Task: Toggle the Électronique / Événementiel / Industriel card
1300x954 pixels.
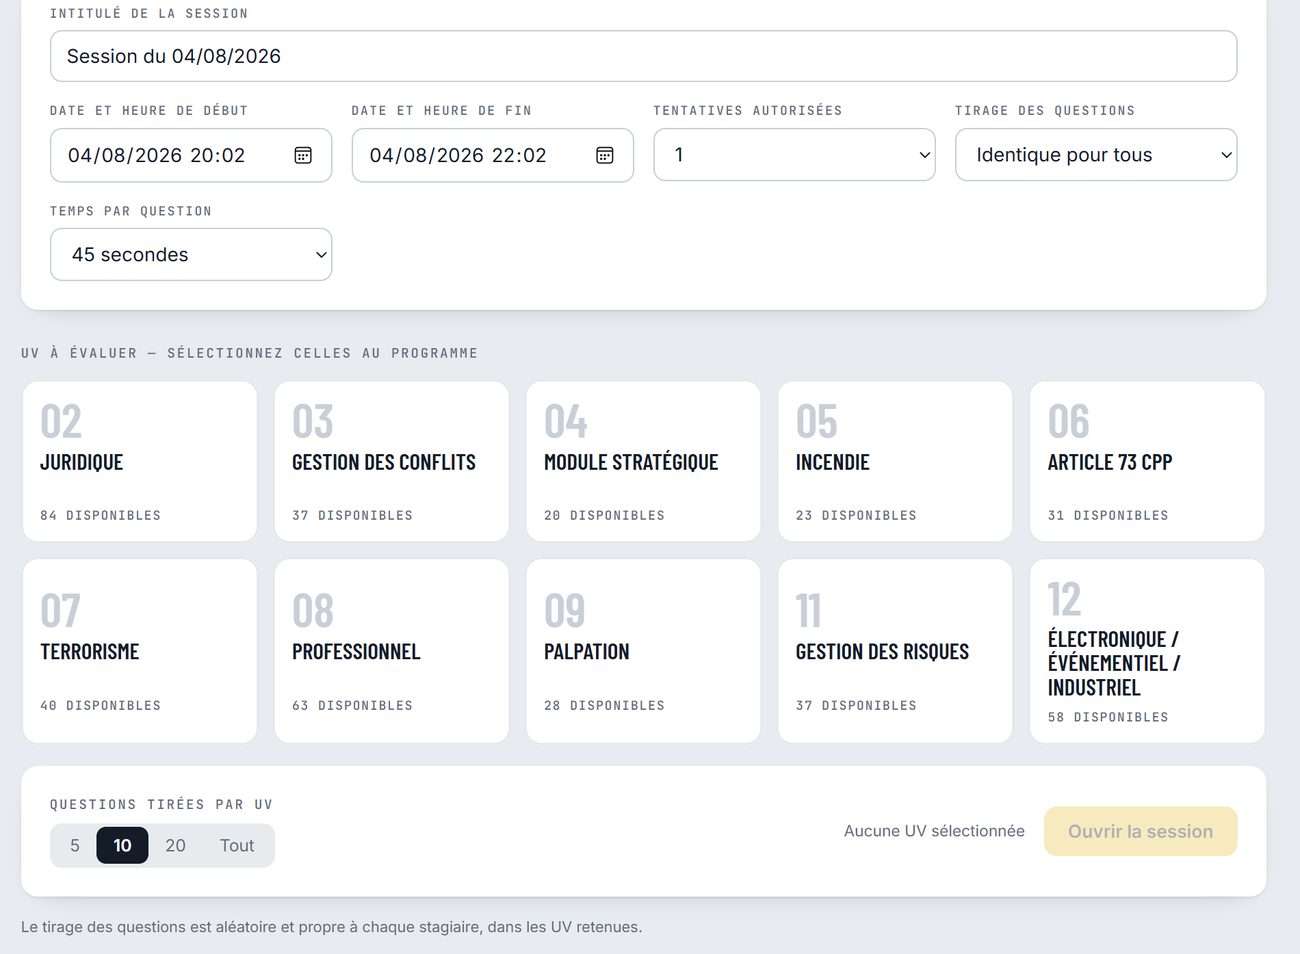Action: 1147,651
